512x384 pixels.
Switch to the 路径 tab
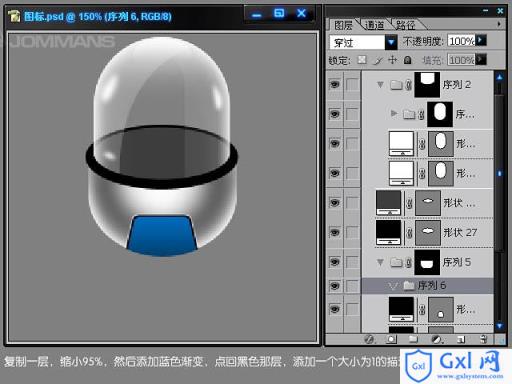click(x=406, y=25)
